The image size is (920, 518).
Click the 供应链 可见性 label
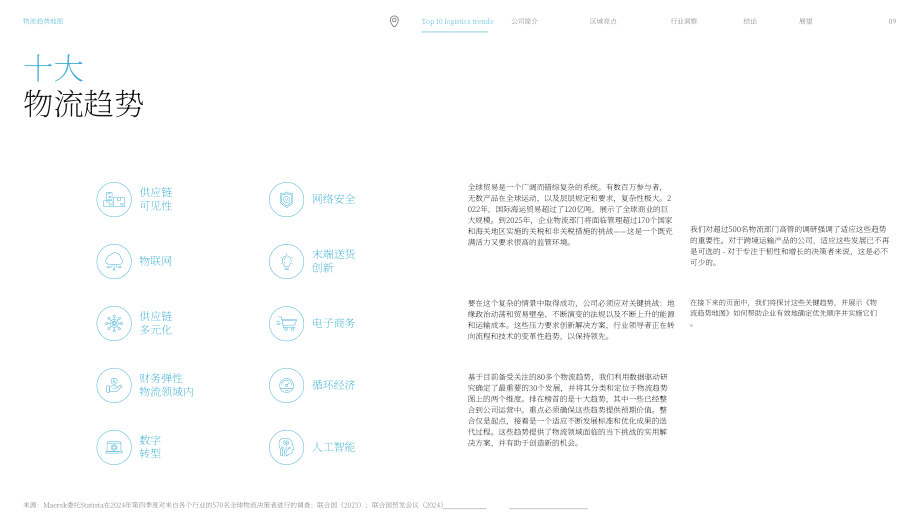[x=155, y=199]
